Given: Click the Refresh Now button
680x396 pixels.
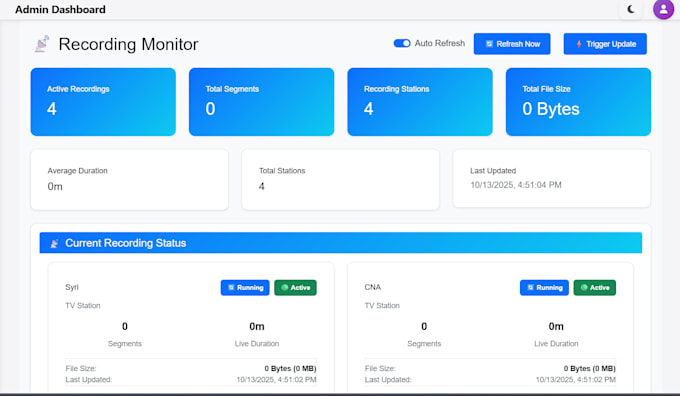Looking at the screenshot, I should click(512, 44).
